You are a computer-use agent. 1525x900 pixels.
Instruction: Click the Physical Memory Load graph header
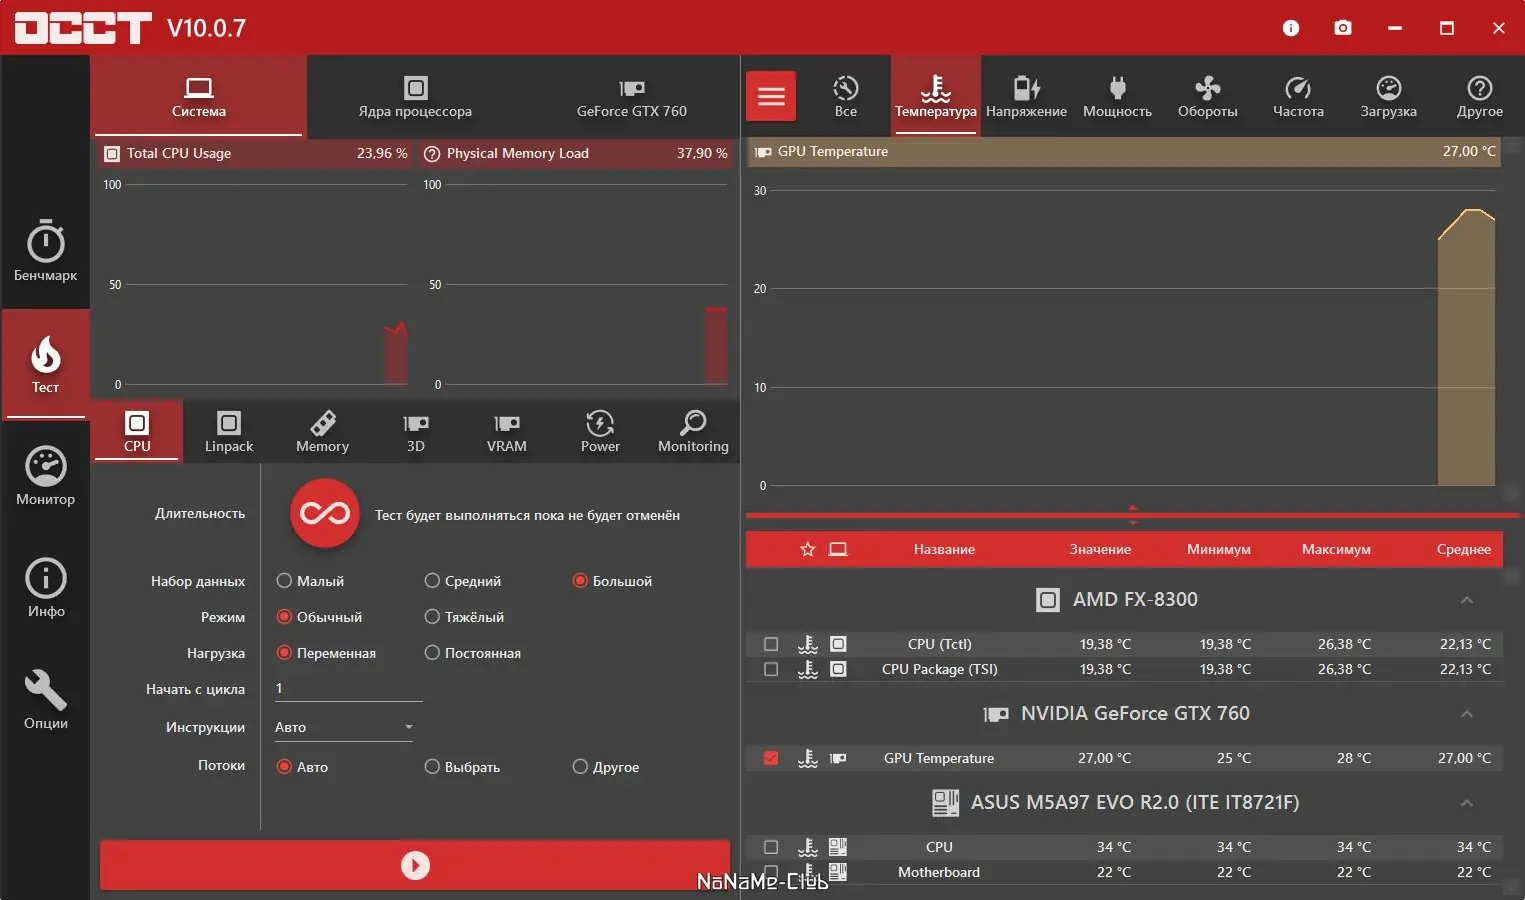tap(575, 153)
